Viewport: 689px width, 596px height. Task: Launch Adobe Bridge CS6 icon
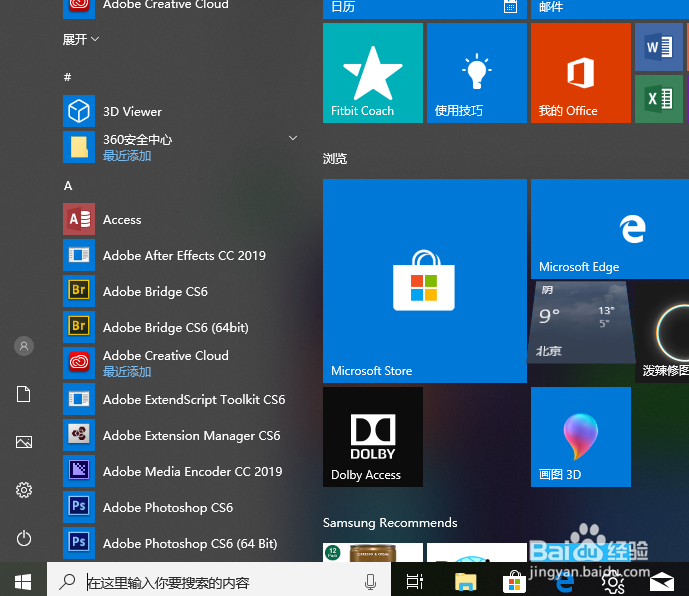click(x=79, y=291)
